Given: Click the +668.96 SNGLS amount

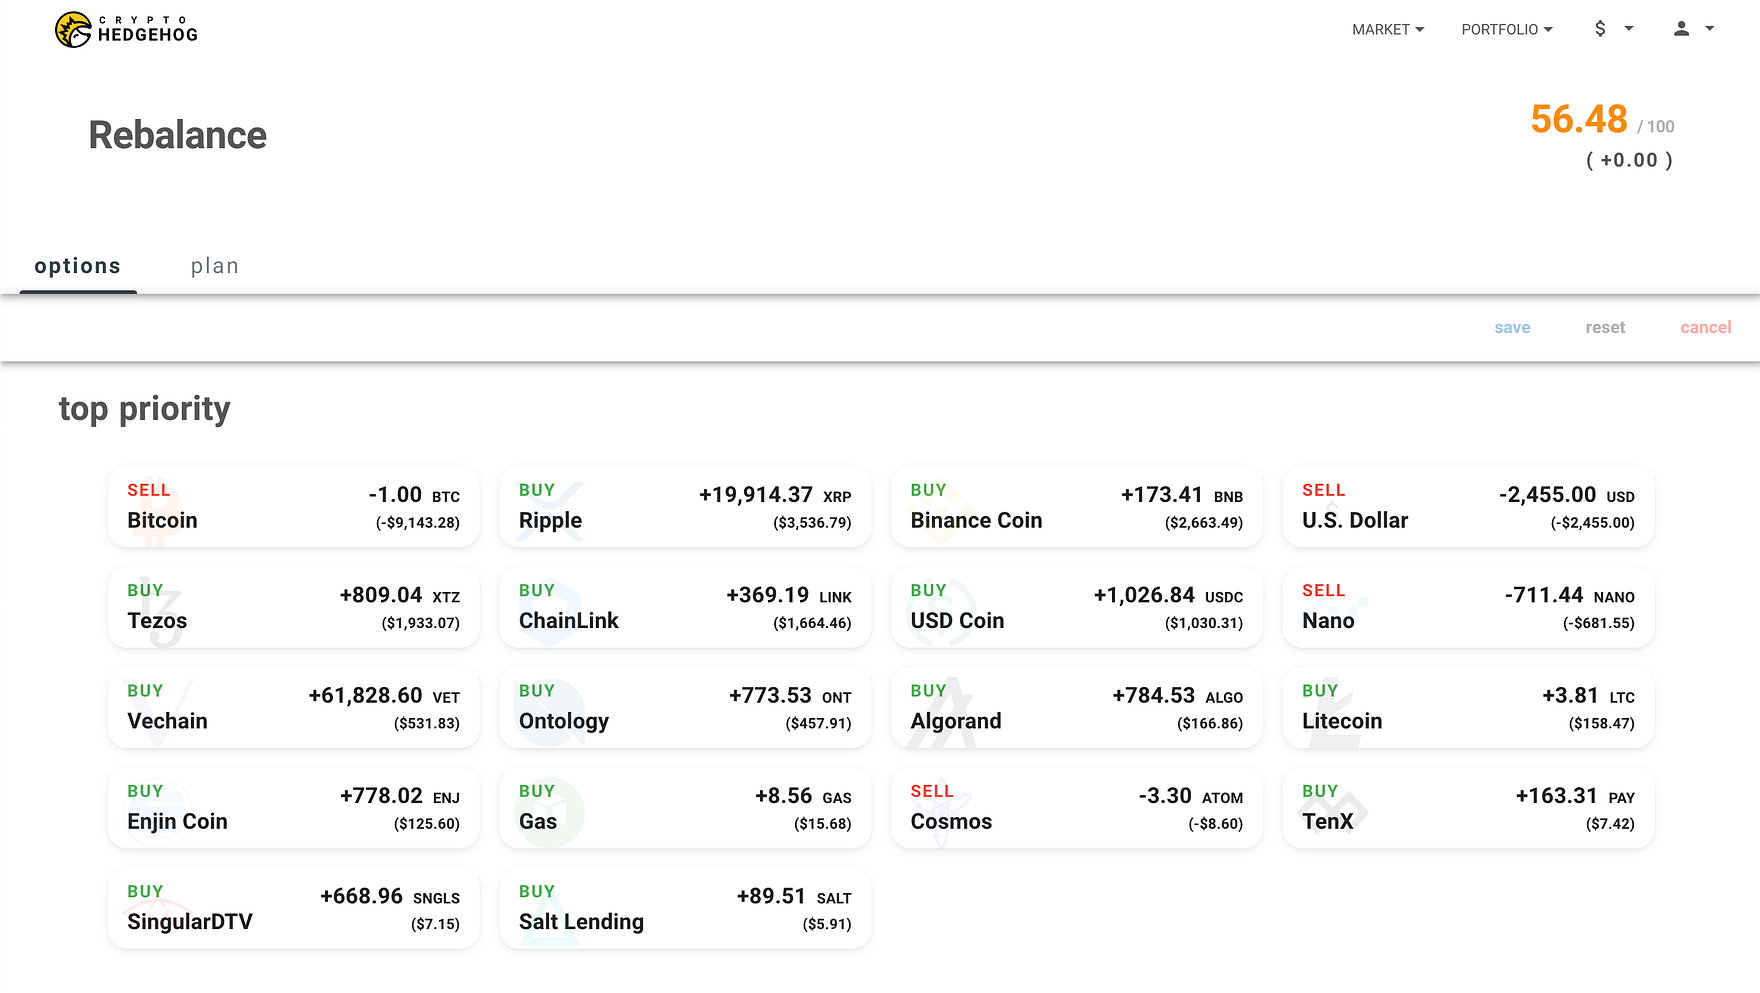Looking at the screenshot, I should [390, 897].
